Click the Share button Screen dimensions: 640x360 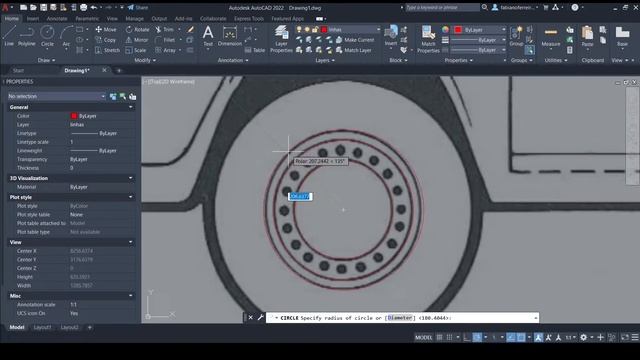(x=138, y=7)
